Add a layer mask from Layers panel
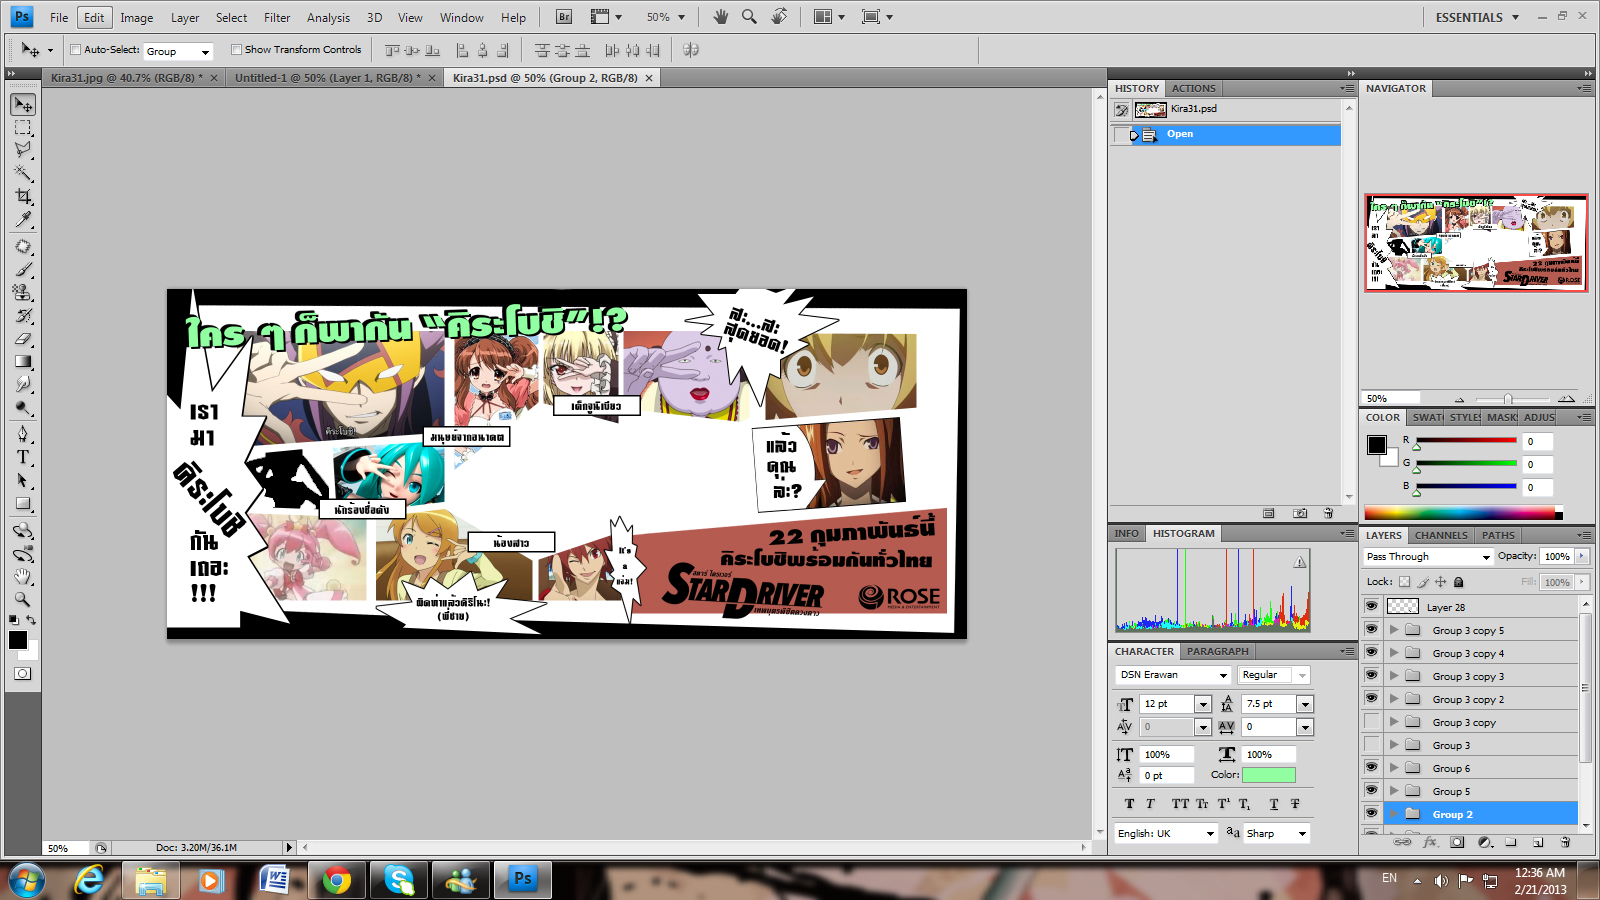 click(x=1457, y=842)
